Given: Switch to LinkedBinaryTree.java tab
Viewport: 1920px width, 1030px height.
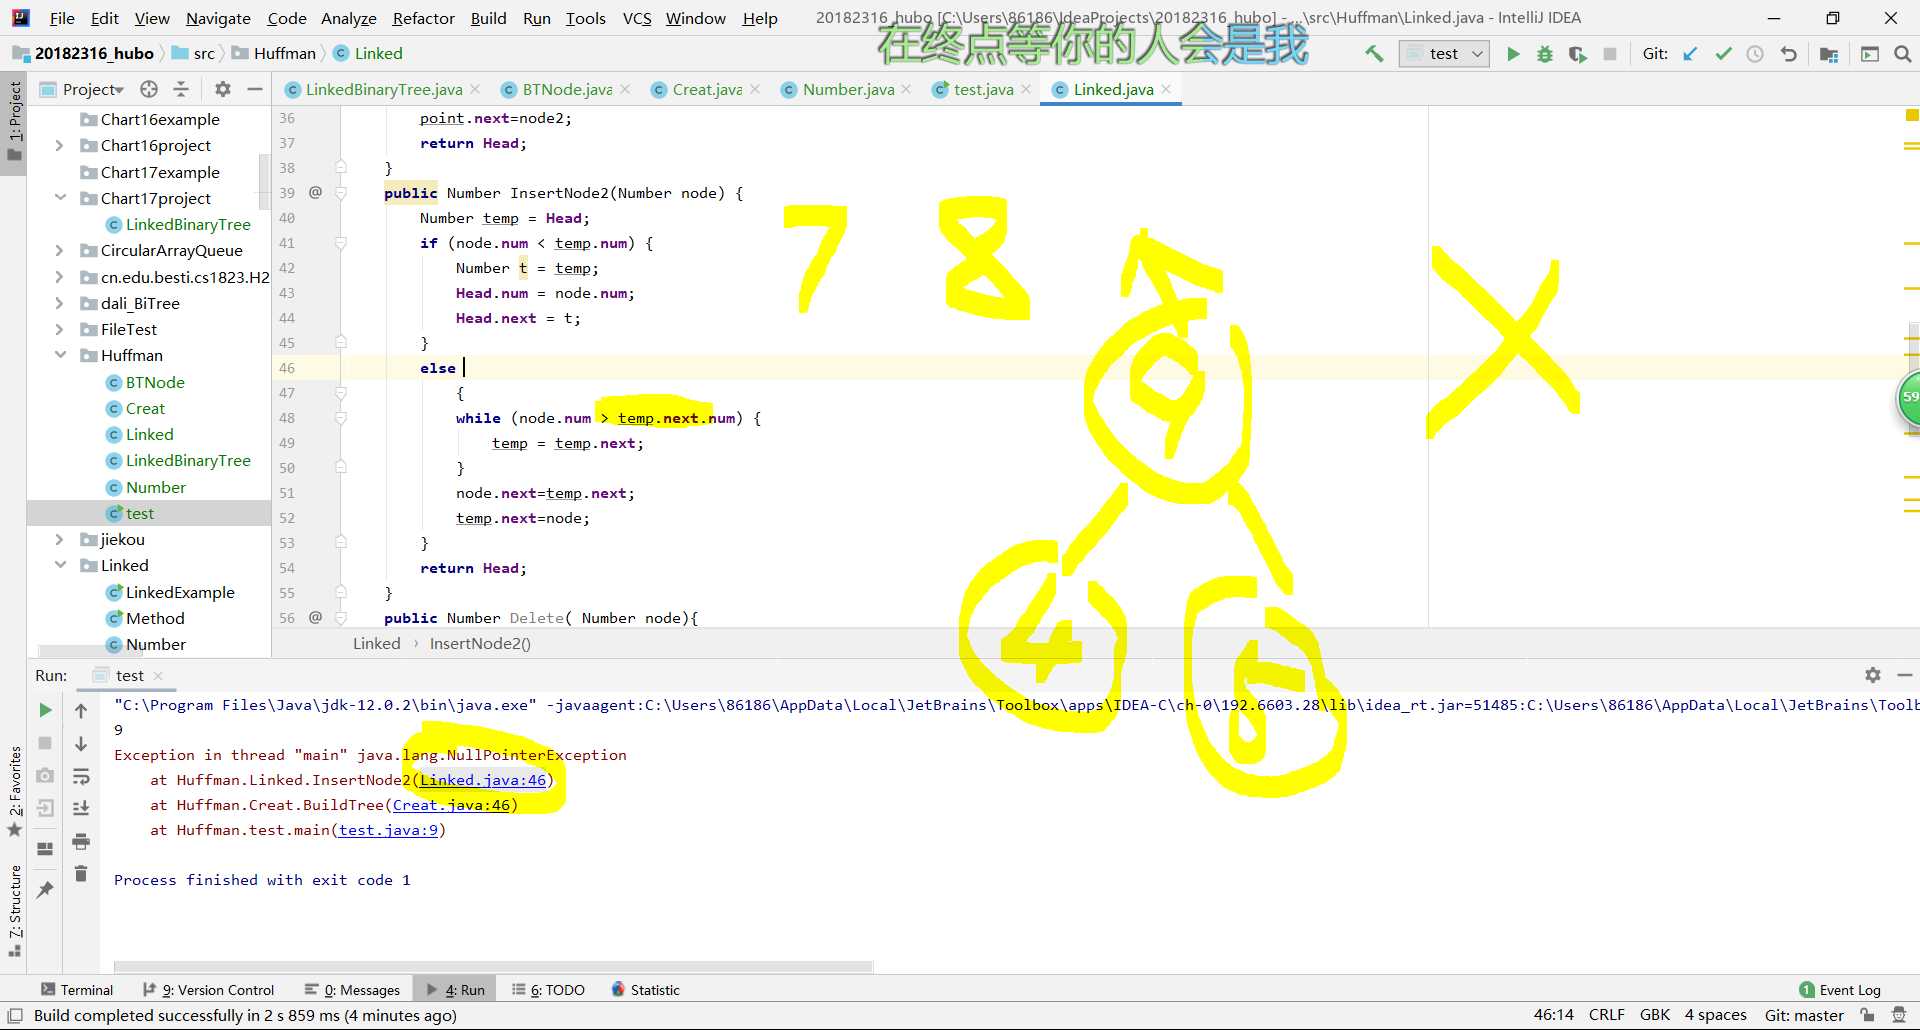Looking at the screenshot, I should click(x=383, y=89).
